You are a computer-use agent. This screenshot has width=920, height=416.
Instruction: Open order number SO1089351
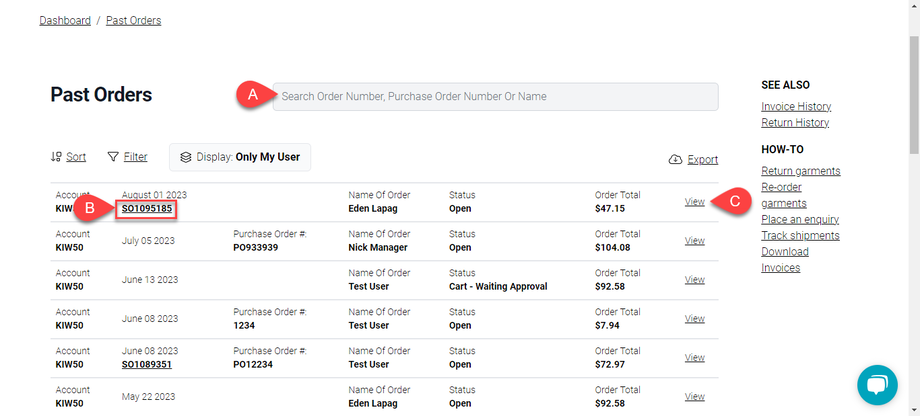click(147, 365)
